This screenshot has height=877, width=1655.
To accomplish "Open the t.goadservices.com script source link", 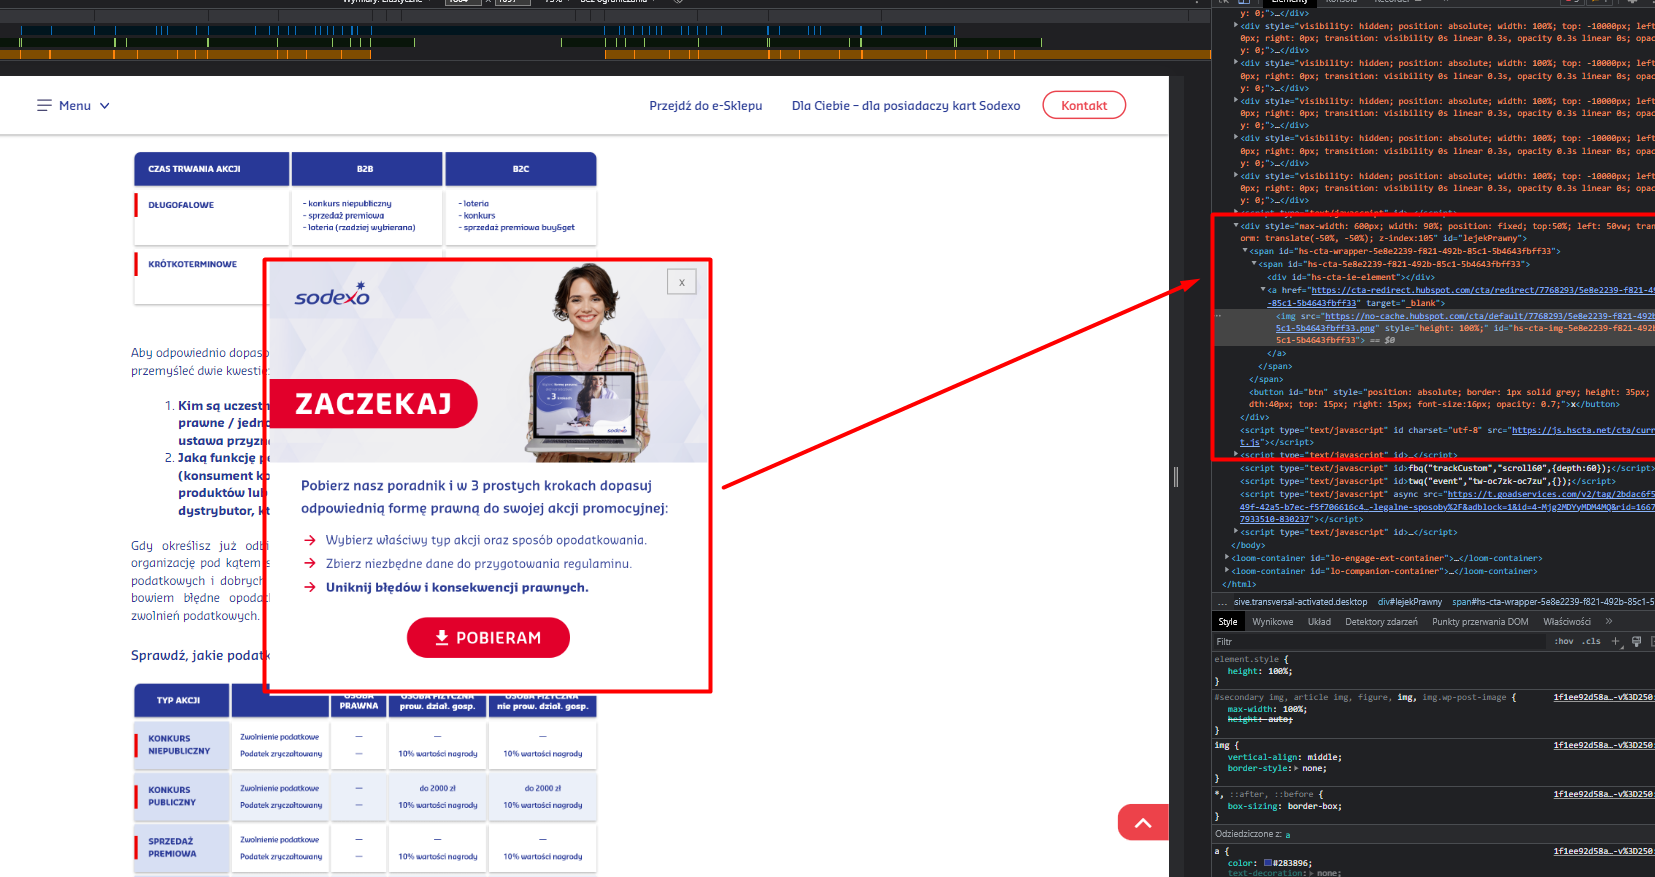I will click(x=1551, y=494).
